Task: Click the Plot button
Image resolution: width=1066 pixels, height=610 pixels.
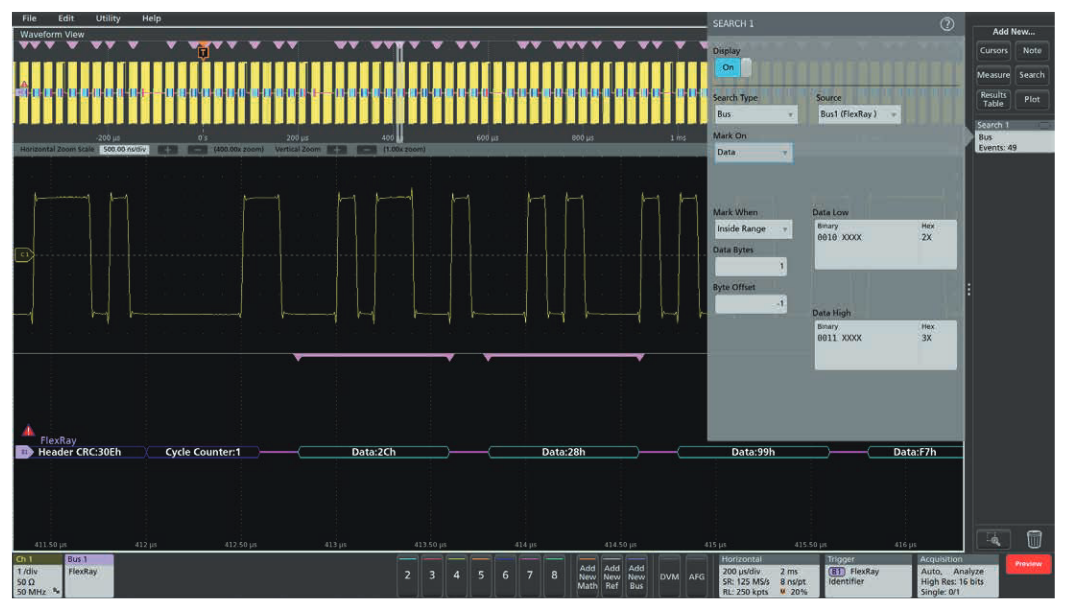Action: pos(1032,99)
